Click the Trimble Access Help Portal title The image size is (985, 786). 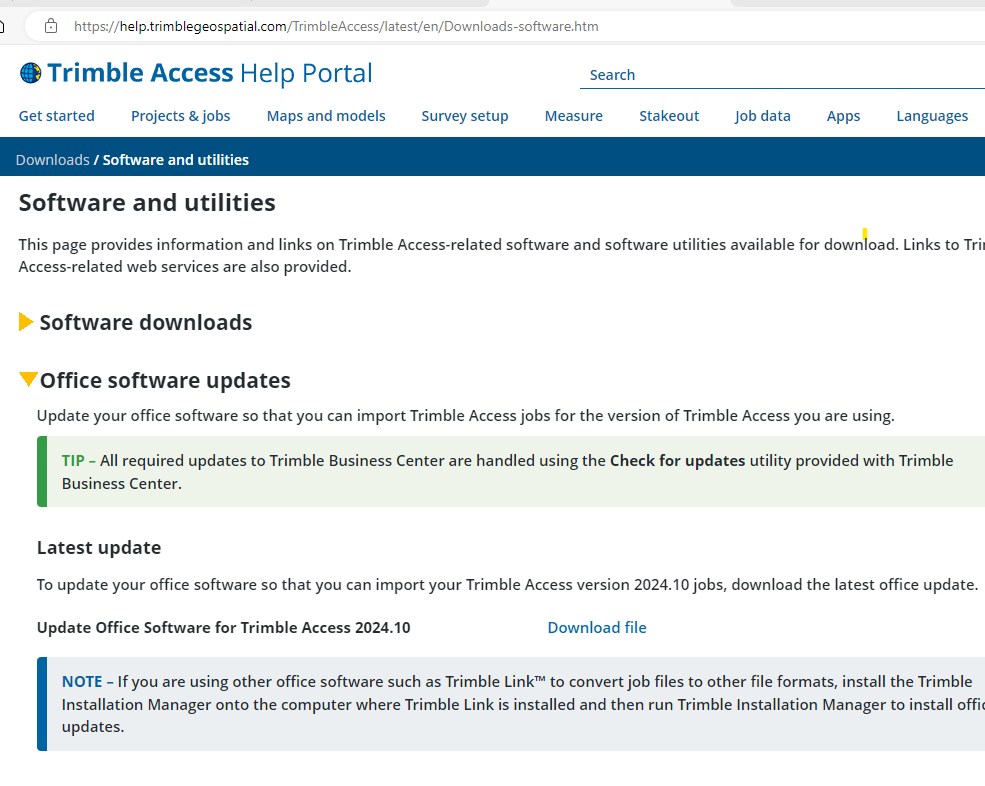point(210,74)
